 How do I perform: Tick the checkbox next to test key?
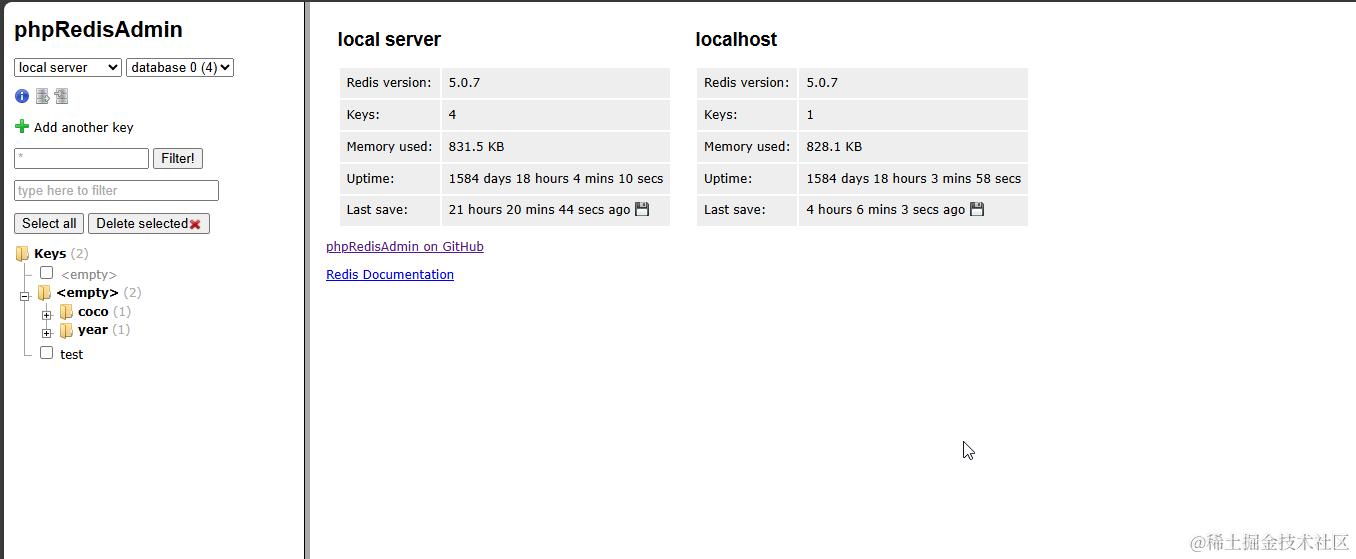click(x=46, y=352)
